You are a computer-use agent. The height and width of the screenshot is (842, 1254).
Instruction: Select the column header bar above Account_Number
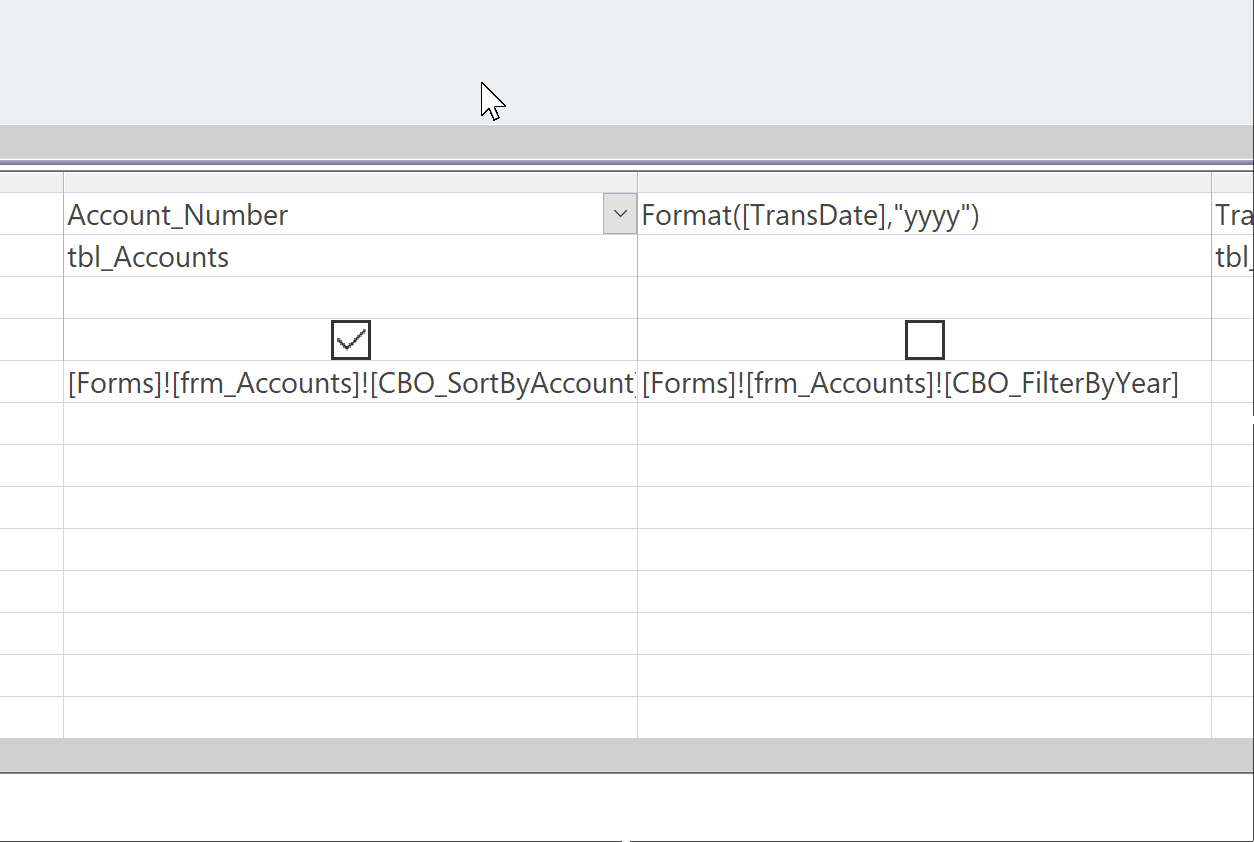pos(350,182)
